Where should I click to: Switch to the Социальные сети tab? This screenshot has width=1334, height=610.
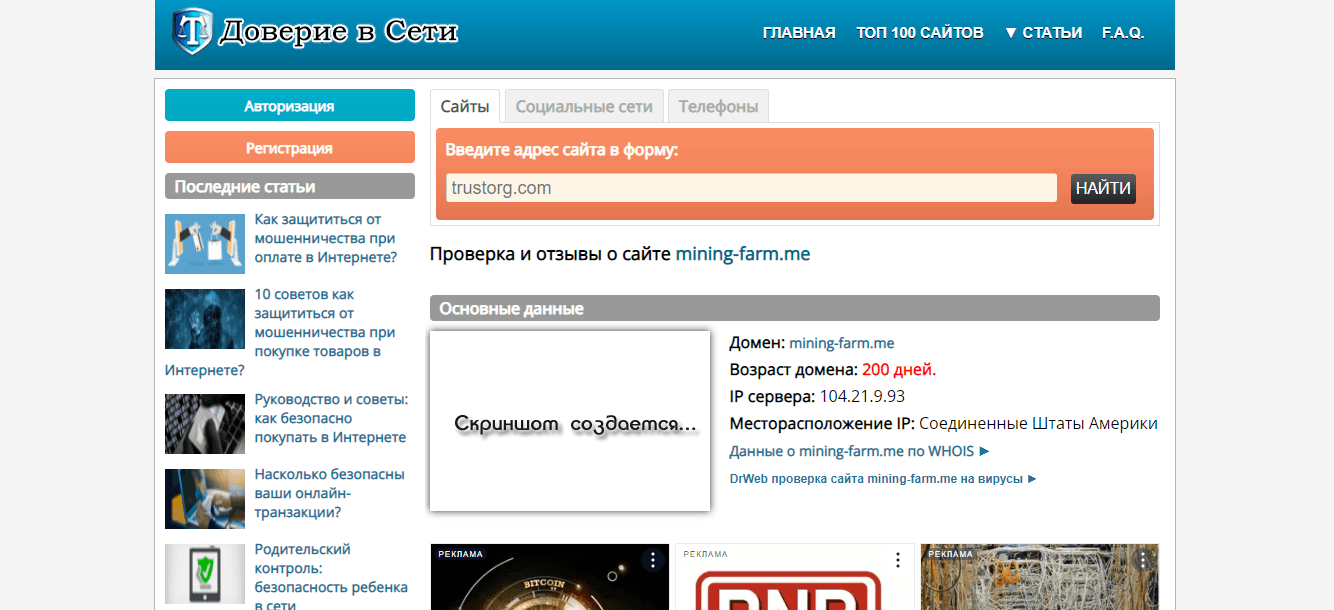(x=583, y=105)
